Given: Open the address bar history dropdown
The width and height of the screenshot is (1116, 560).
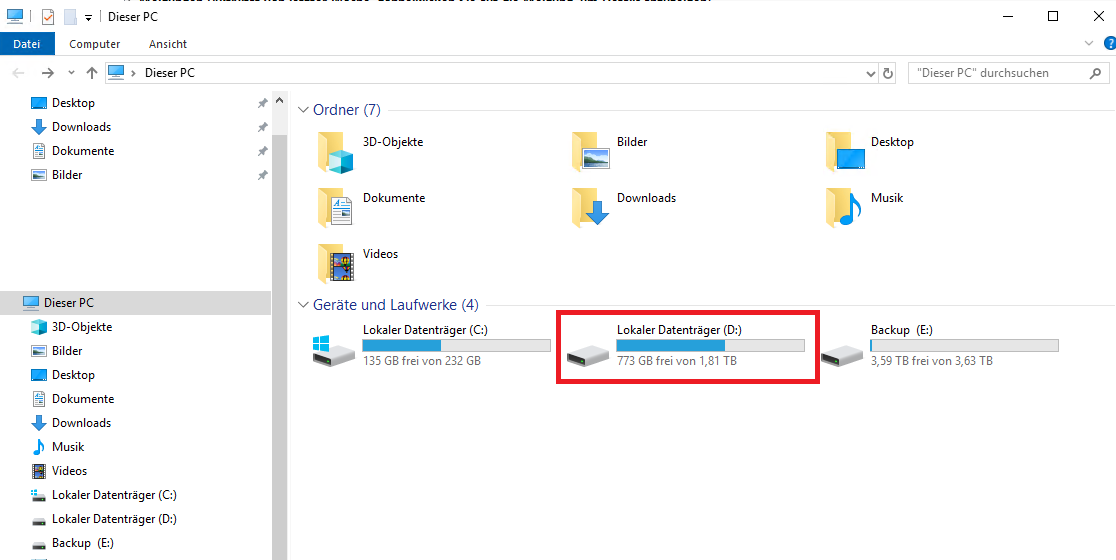Looking at the screenshot, I should click(870, 73).
